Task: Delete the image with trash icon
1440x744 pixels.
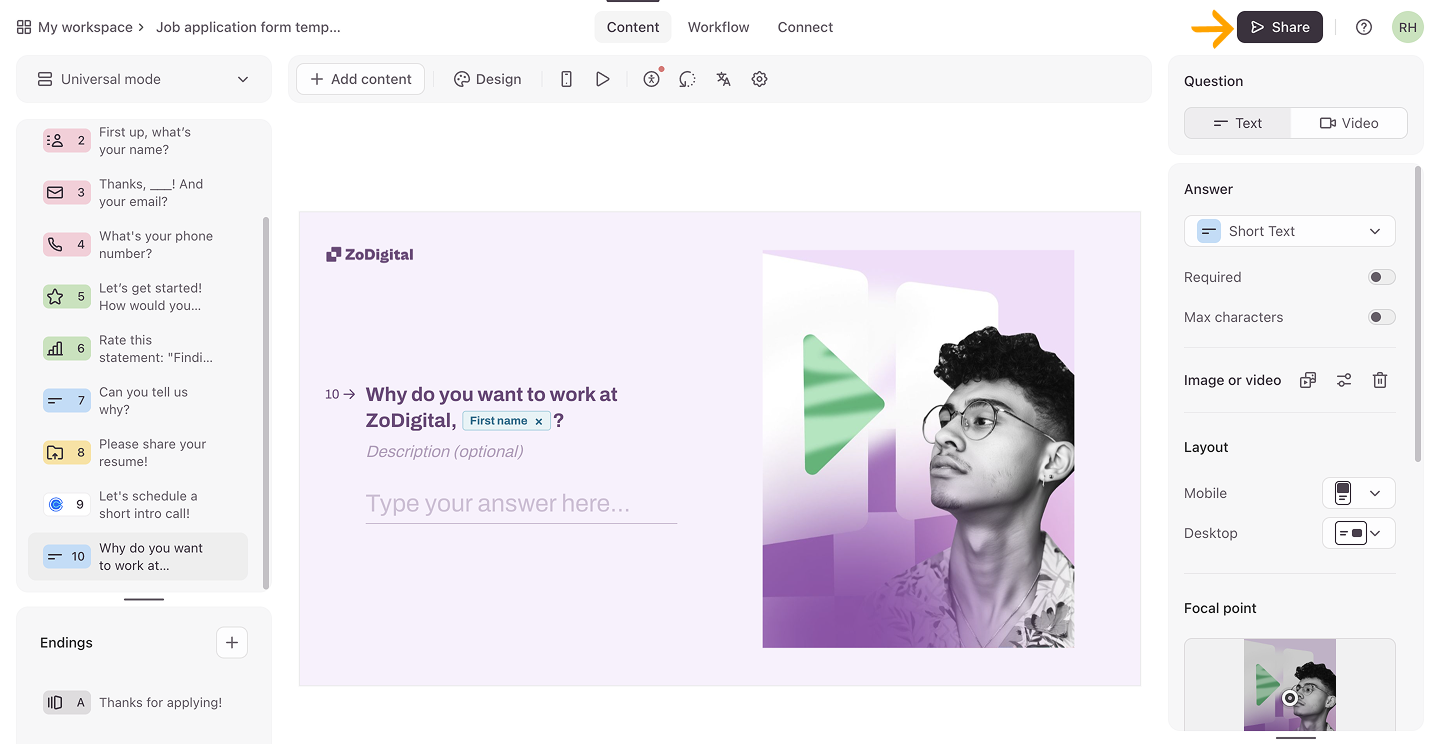Action: pos(1379,380)
